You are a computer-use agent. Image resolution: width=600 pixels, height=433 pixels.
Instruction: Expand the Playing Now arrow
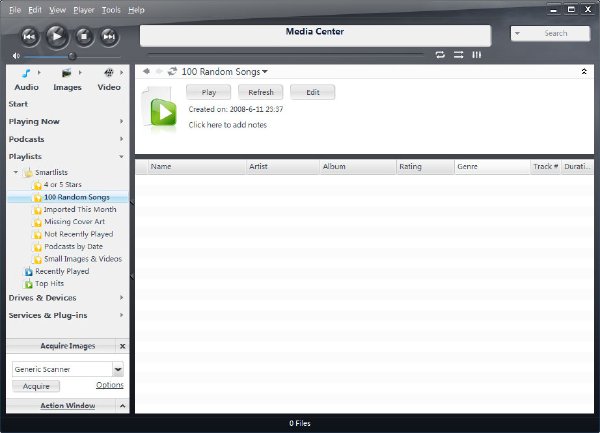tap(121, 121)
